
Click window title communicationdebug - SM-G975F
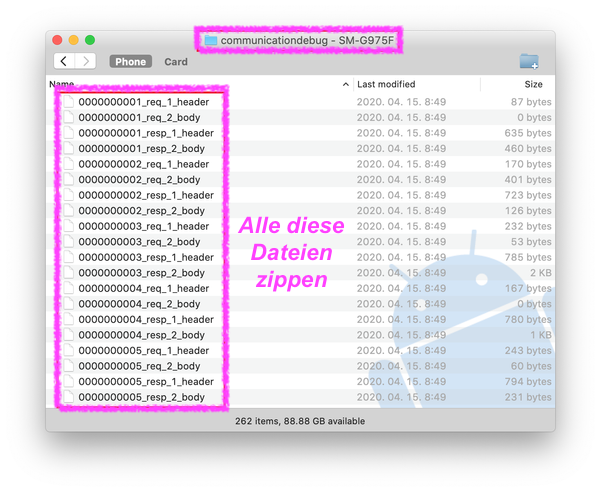tap(307, 40)
